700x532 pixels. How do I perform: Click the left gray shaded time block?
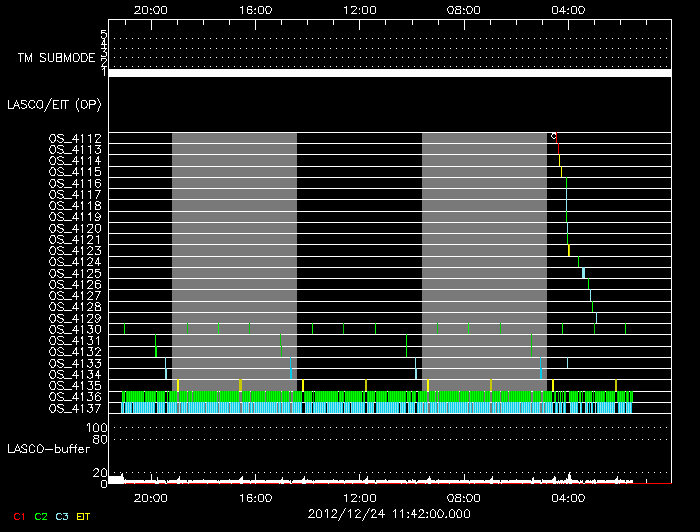coord(234,260)
